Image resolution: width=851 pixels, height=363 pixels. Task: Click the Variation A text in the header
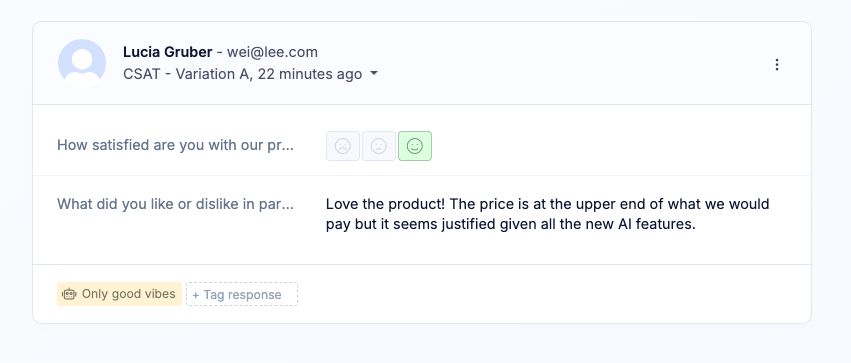tap(213, 74)
